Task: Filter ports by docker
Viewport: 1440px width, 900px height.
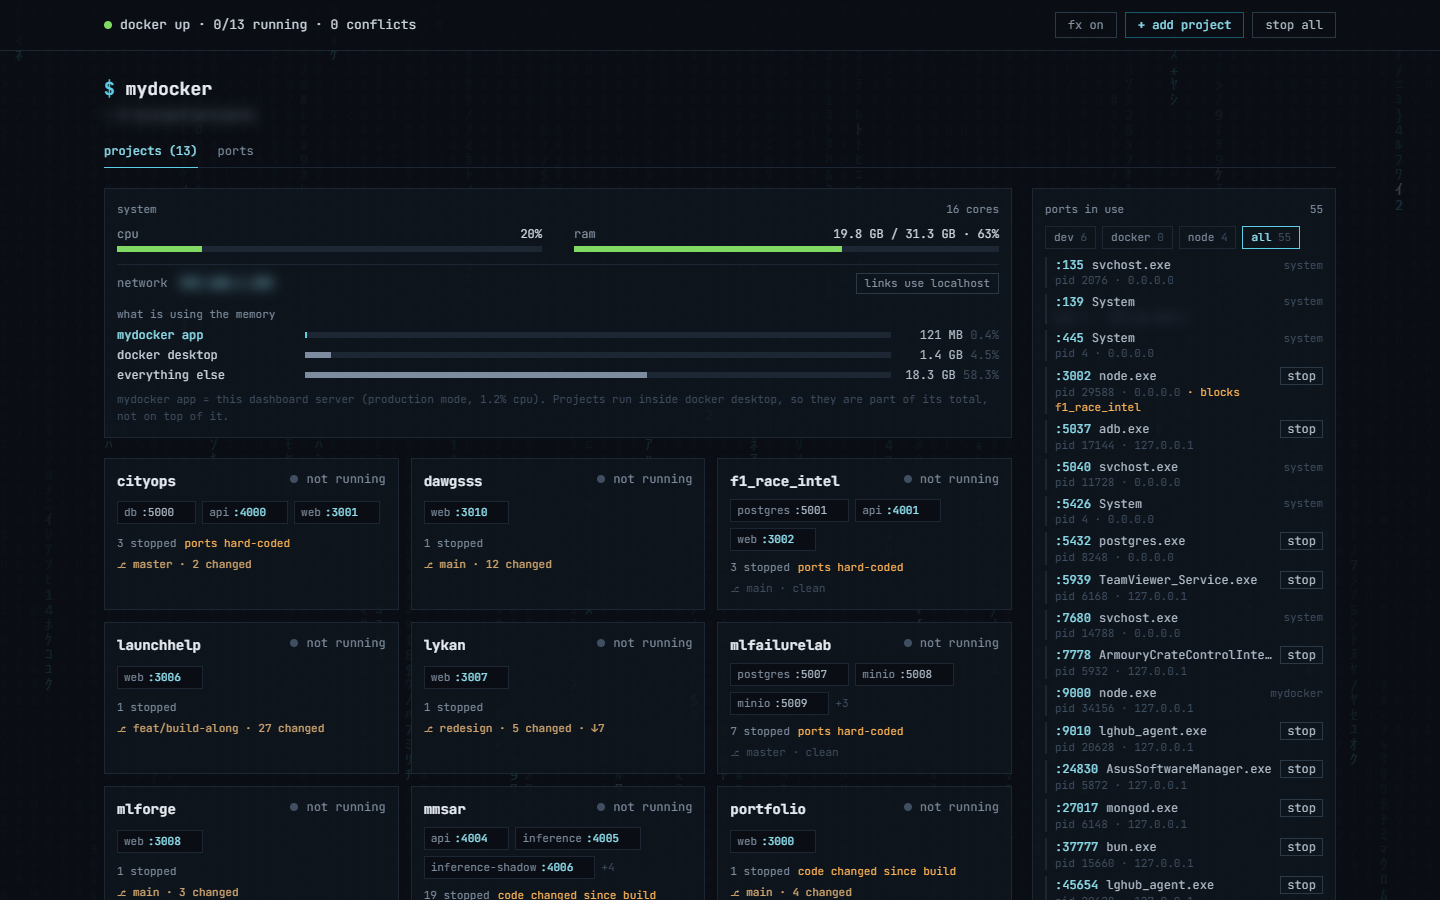Action: pyautogui.click(x=1137, y=237)
